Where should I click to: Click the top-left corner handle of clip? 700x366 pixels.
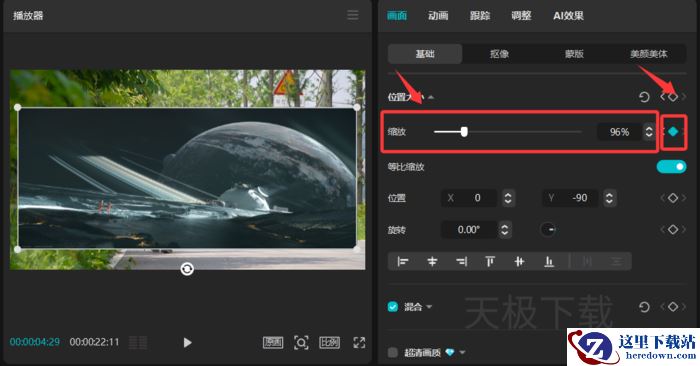point(17,107)
